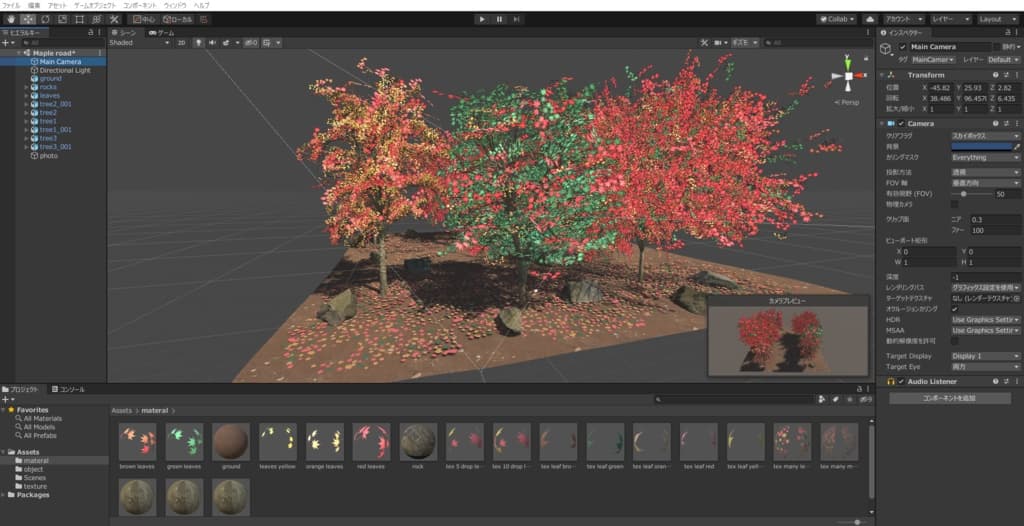
Task: Click the Pause button
Action: click(499, 19)
